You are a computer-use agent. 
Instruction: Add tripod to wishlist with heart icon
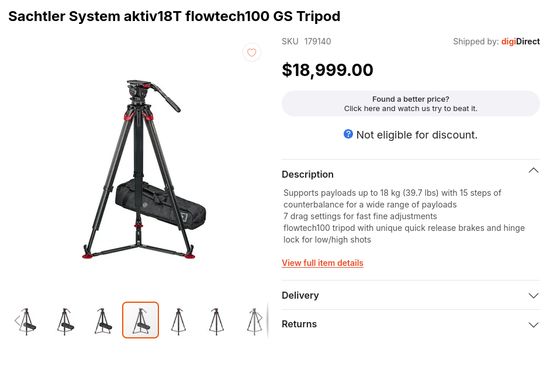tap(251, 53)
